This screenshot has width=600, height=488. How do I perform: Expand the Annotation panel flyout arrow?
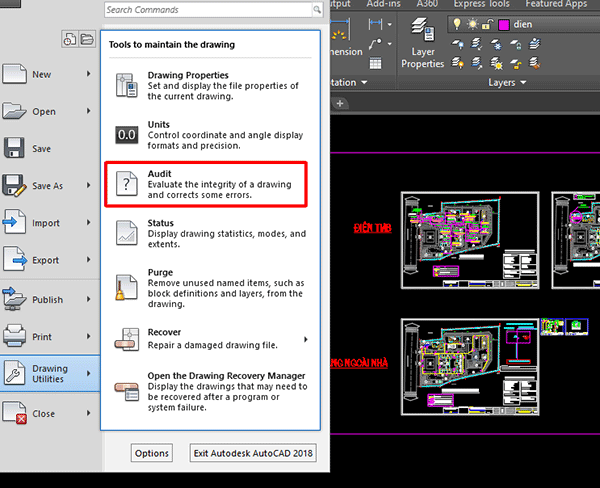coord(364,82)
